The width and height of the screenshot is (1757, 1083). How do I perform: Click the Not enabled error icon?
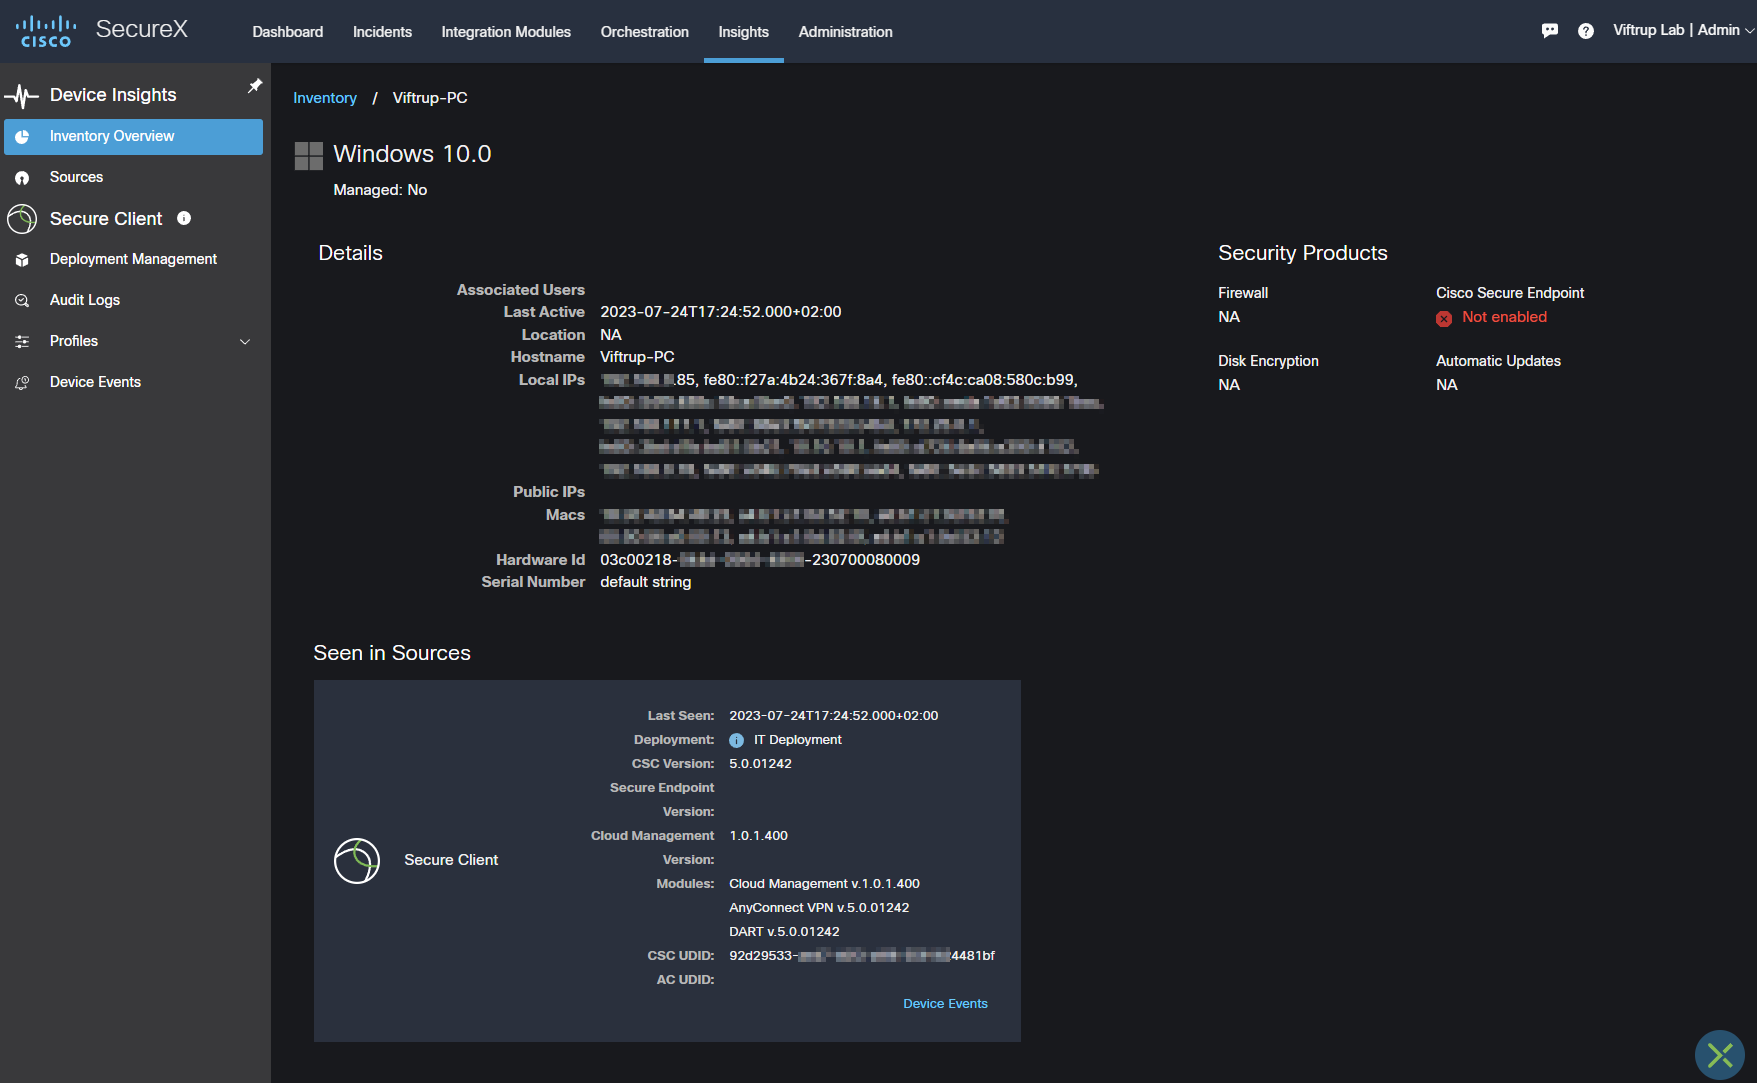[x=1444, y=318]
